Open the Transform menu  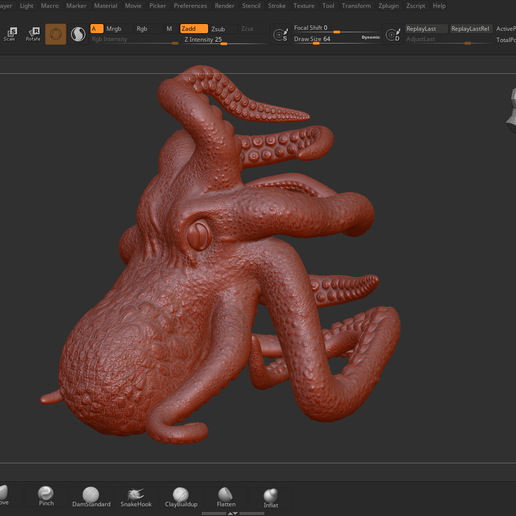tap(356, 6)
